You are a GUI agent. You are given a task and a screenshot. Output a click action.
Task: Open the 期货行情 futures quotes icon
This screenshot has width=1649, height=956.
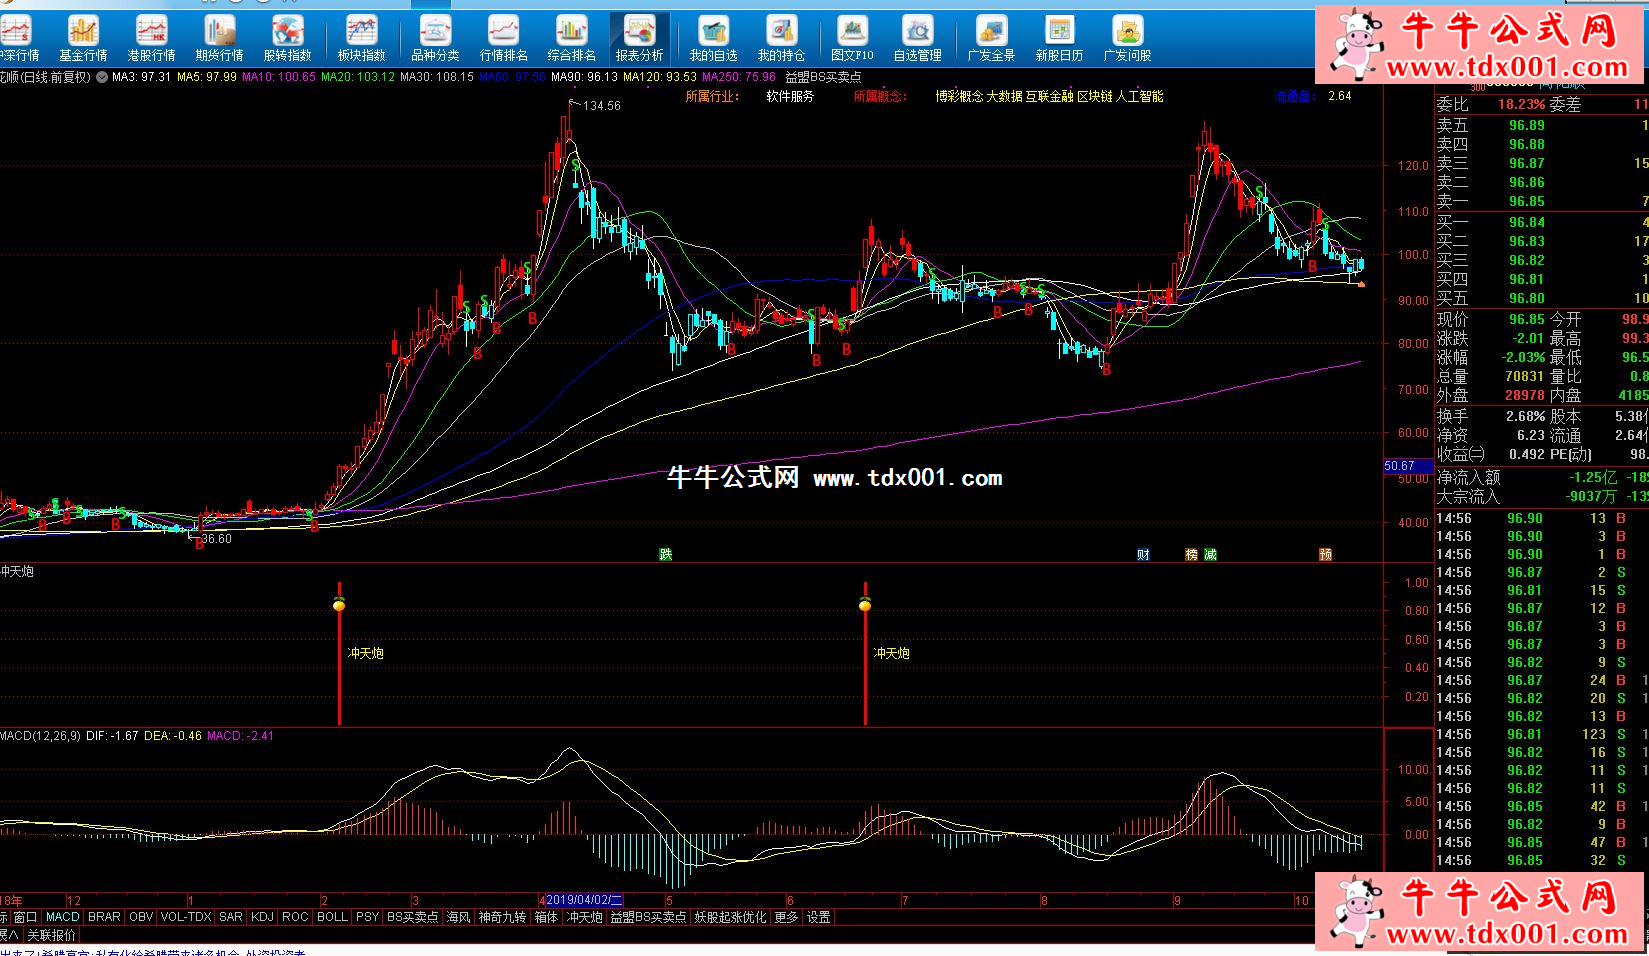coord(219,38)
